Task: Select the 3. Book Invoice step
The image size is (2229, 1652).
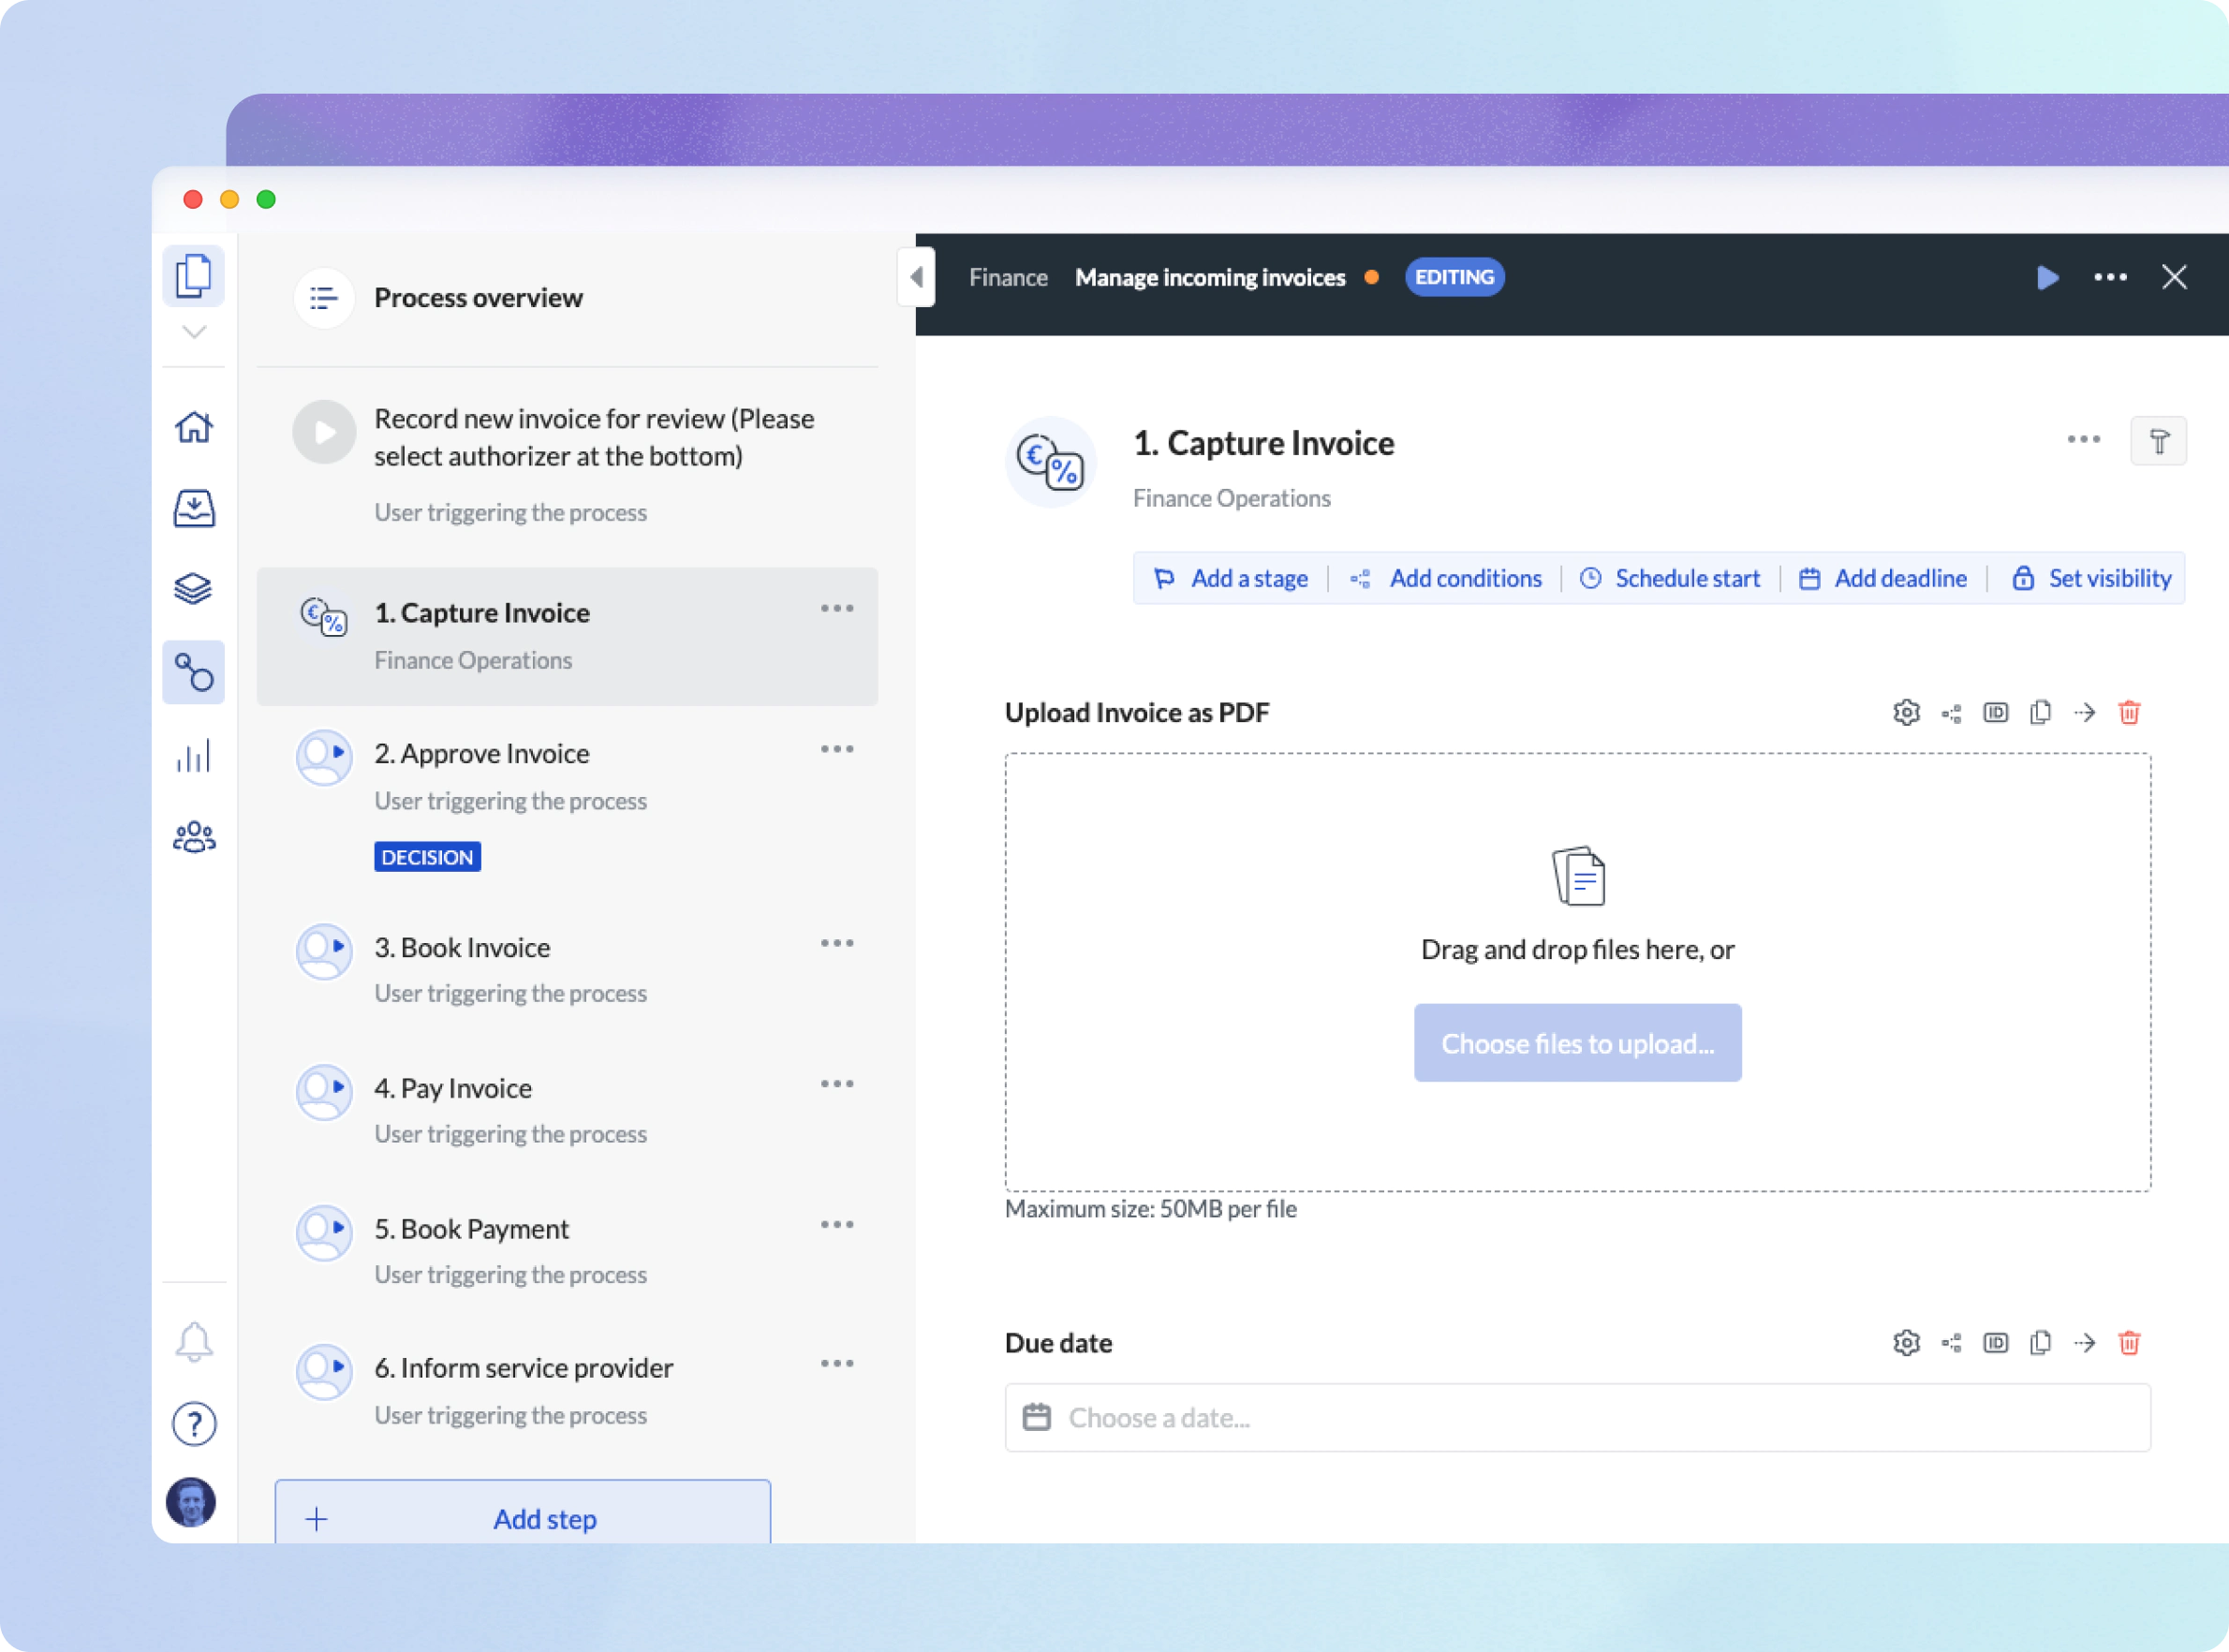Action: pyautogui.click(x=462, y=948)
